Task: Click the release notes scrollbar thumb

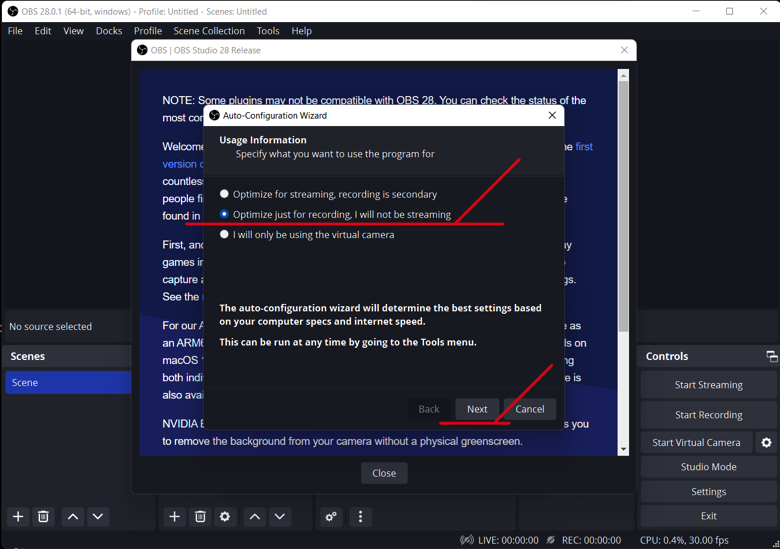Action: [623, 206]
